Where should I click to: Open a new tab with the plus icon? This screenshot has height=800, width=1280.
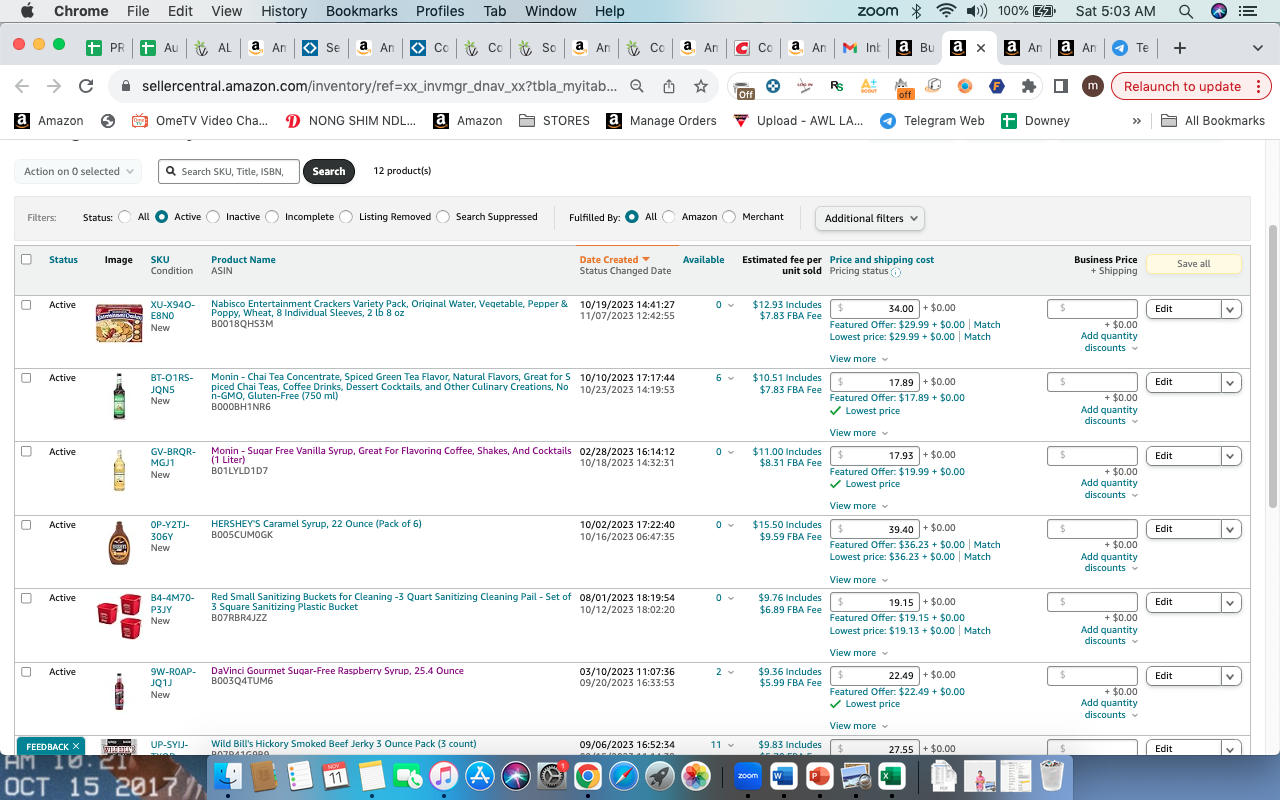[1180, 47]
